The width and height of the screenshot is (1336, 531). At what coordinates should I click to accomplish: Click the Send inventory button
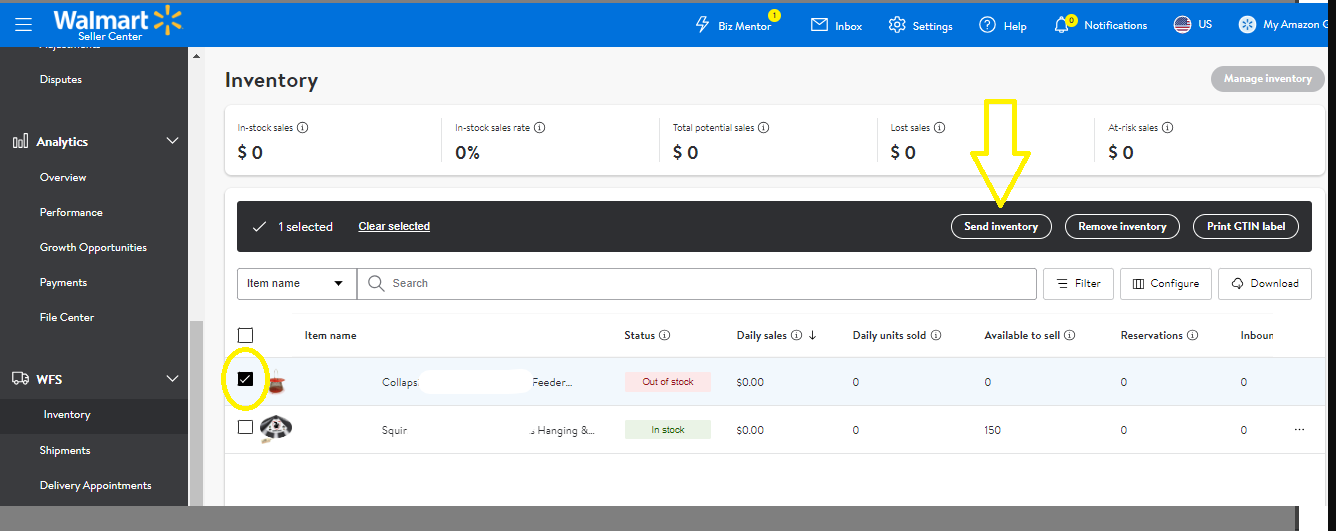pos(1001,227)
